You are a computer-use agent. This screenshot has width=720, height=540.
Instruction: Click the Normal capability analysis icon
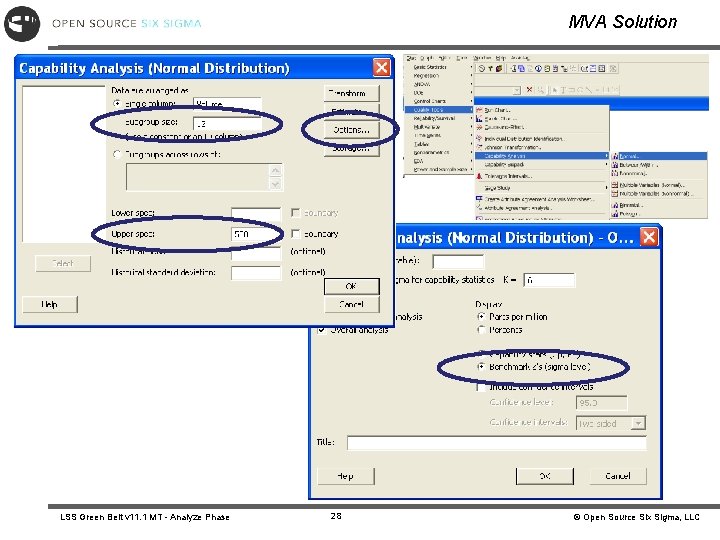pyautogui.click(x=615, y=156)
